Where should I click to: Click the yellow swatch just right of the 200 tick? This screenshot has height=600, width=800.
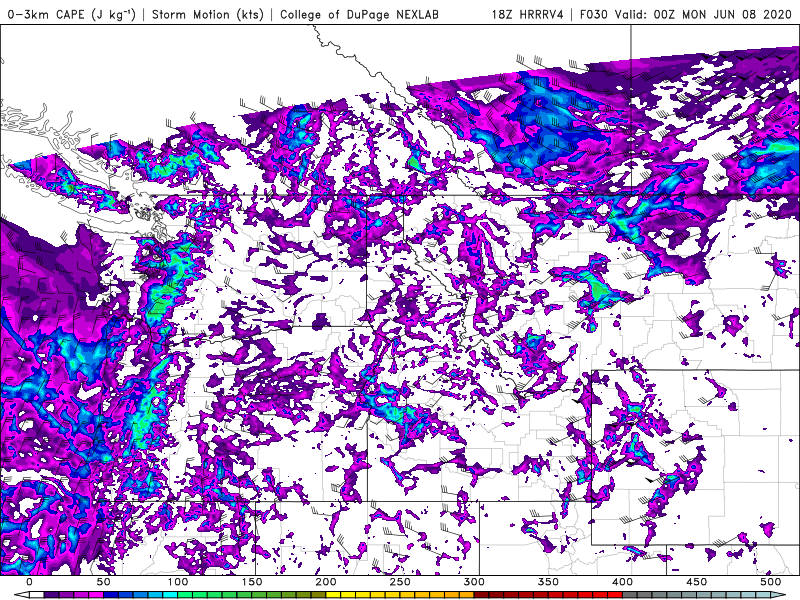pyautogui.click(x=333, y=595)
